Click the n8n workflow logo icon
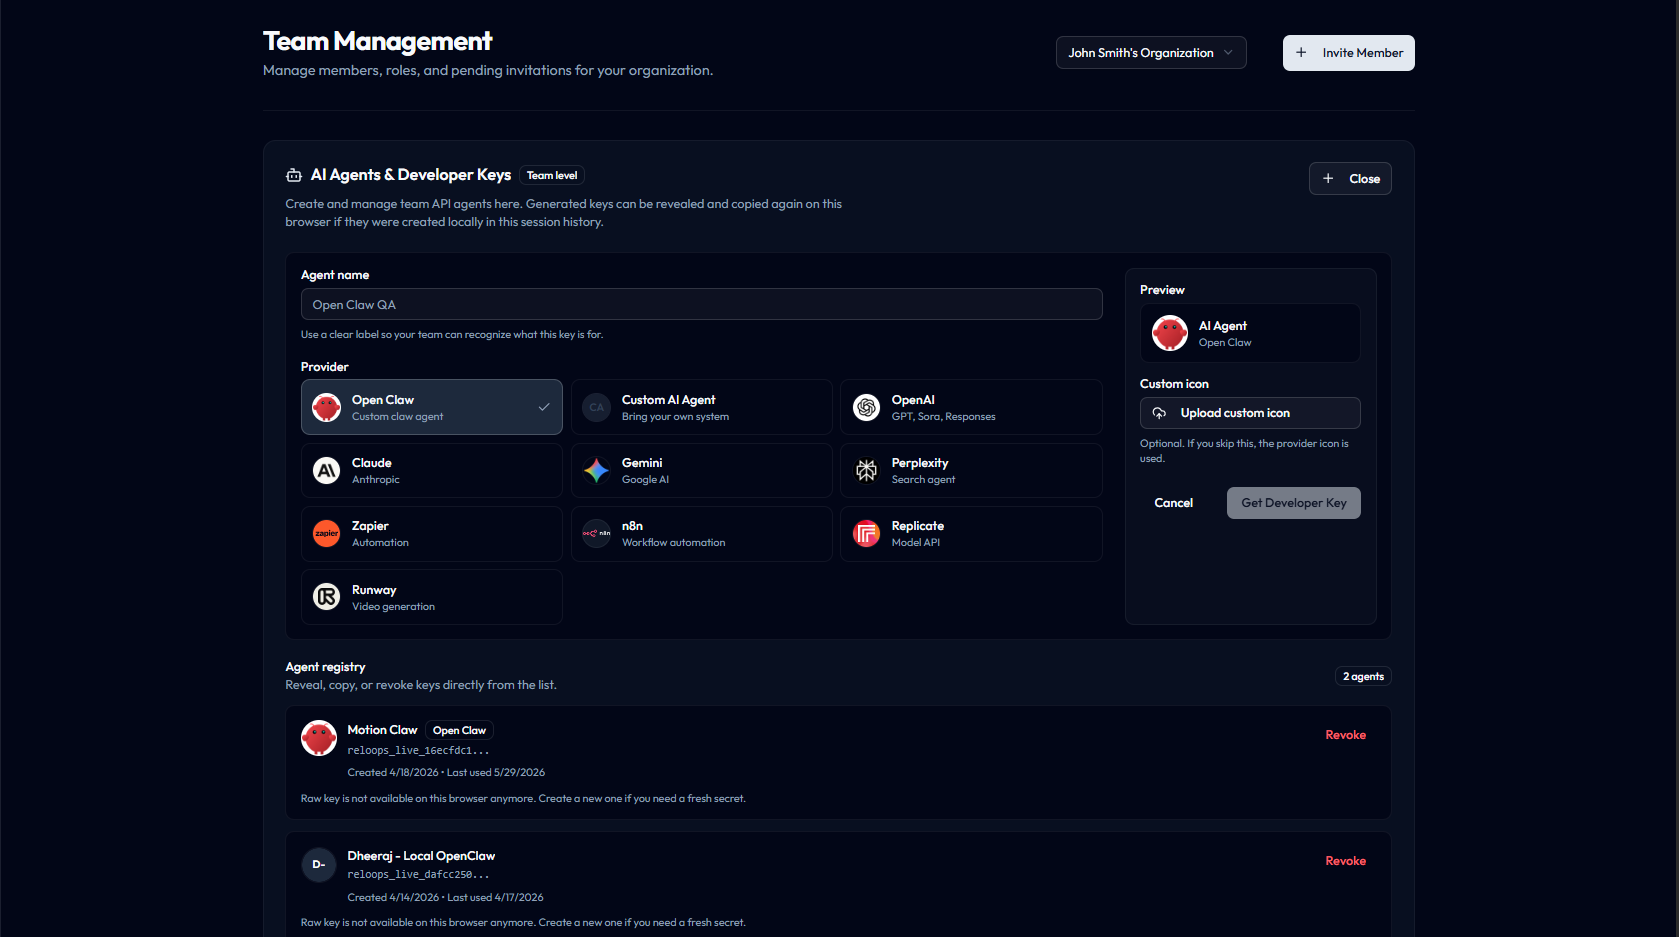Viewport: 1679px width, 937px height. pyautogui.click(x=597, y=533)
